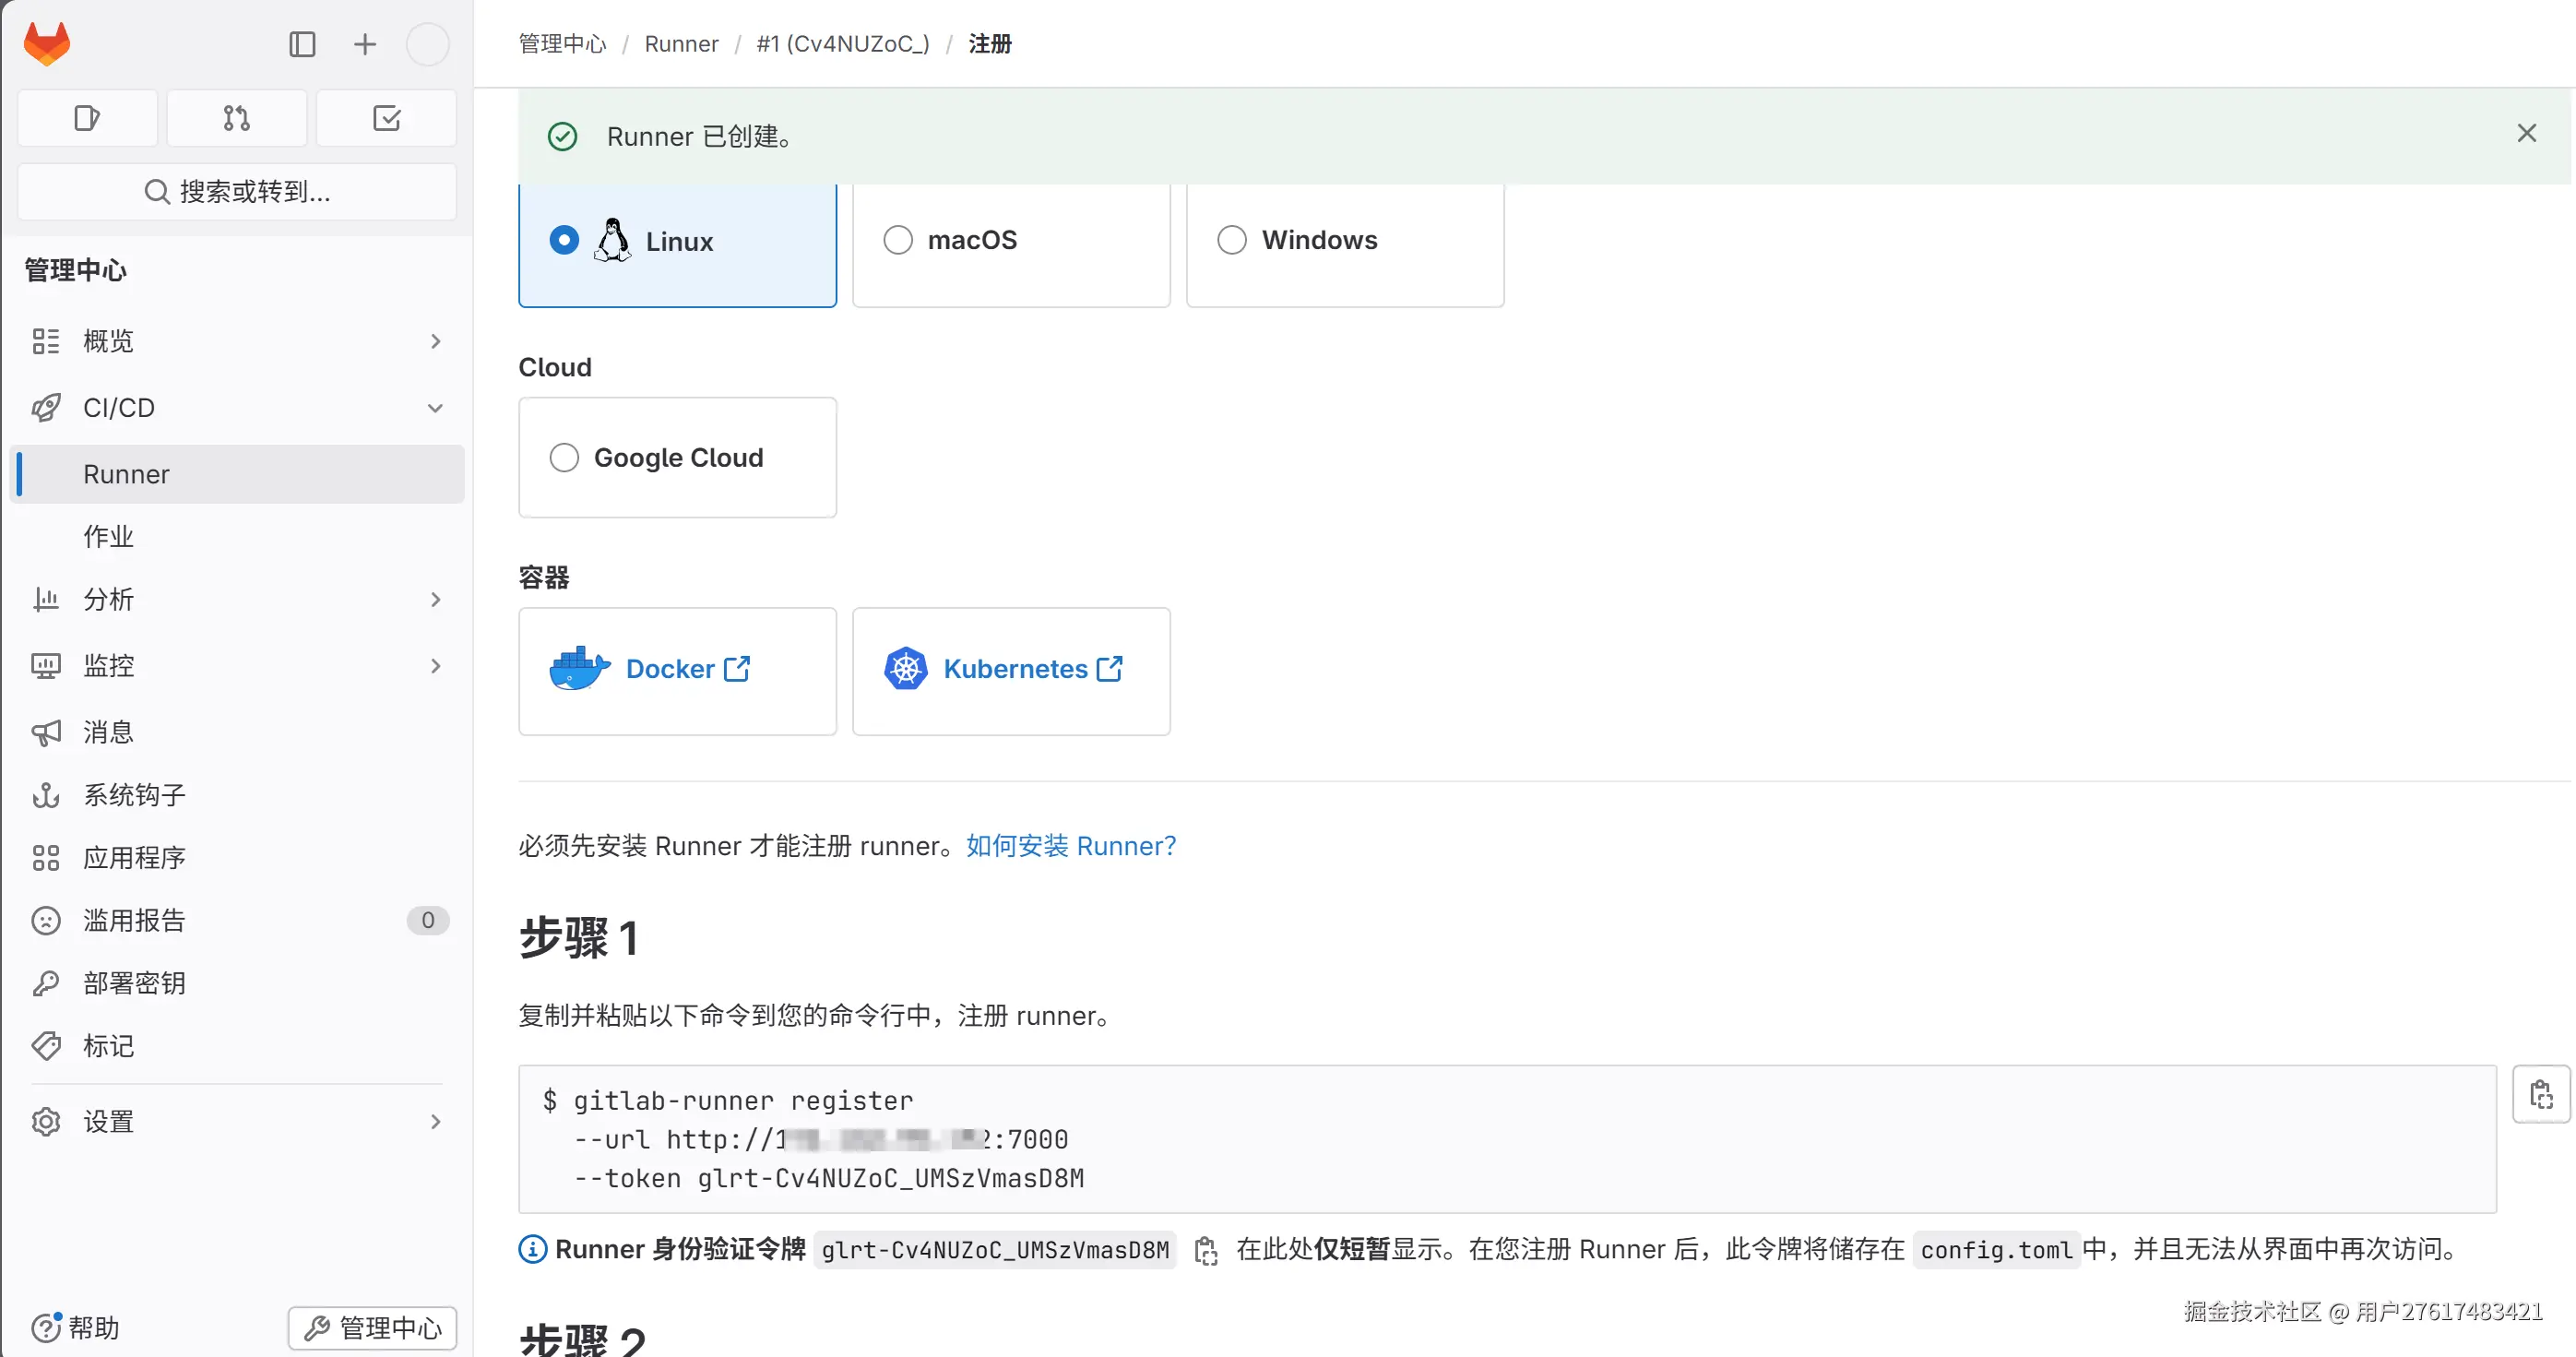Copy the register command with clipboard icon
Screen dimensions: 2576x1357
pyautogui.click(x=2541, y=1094)
